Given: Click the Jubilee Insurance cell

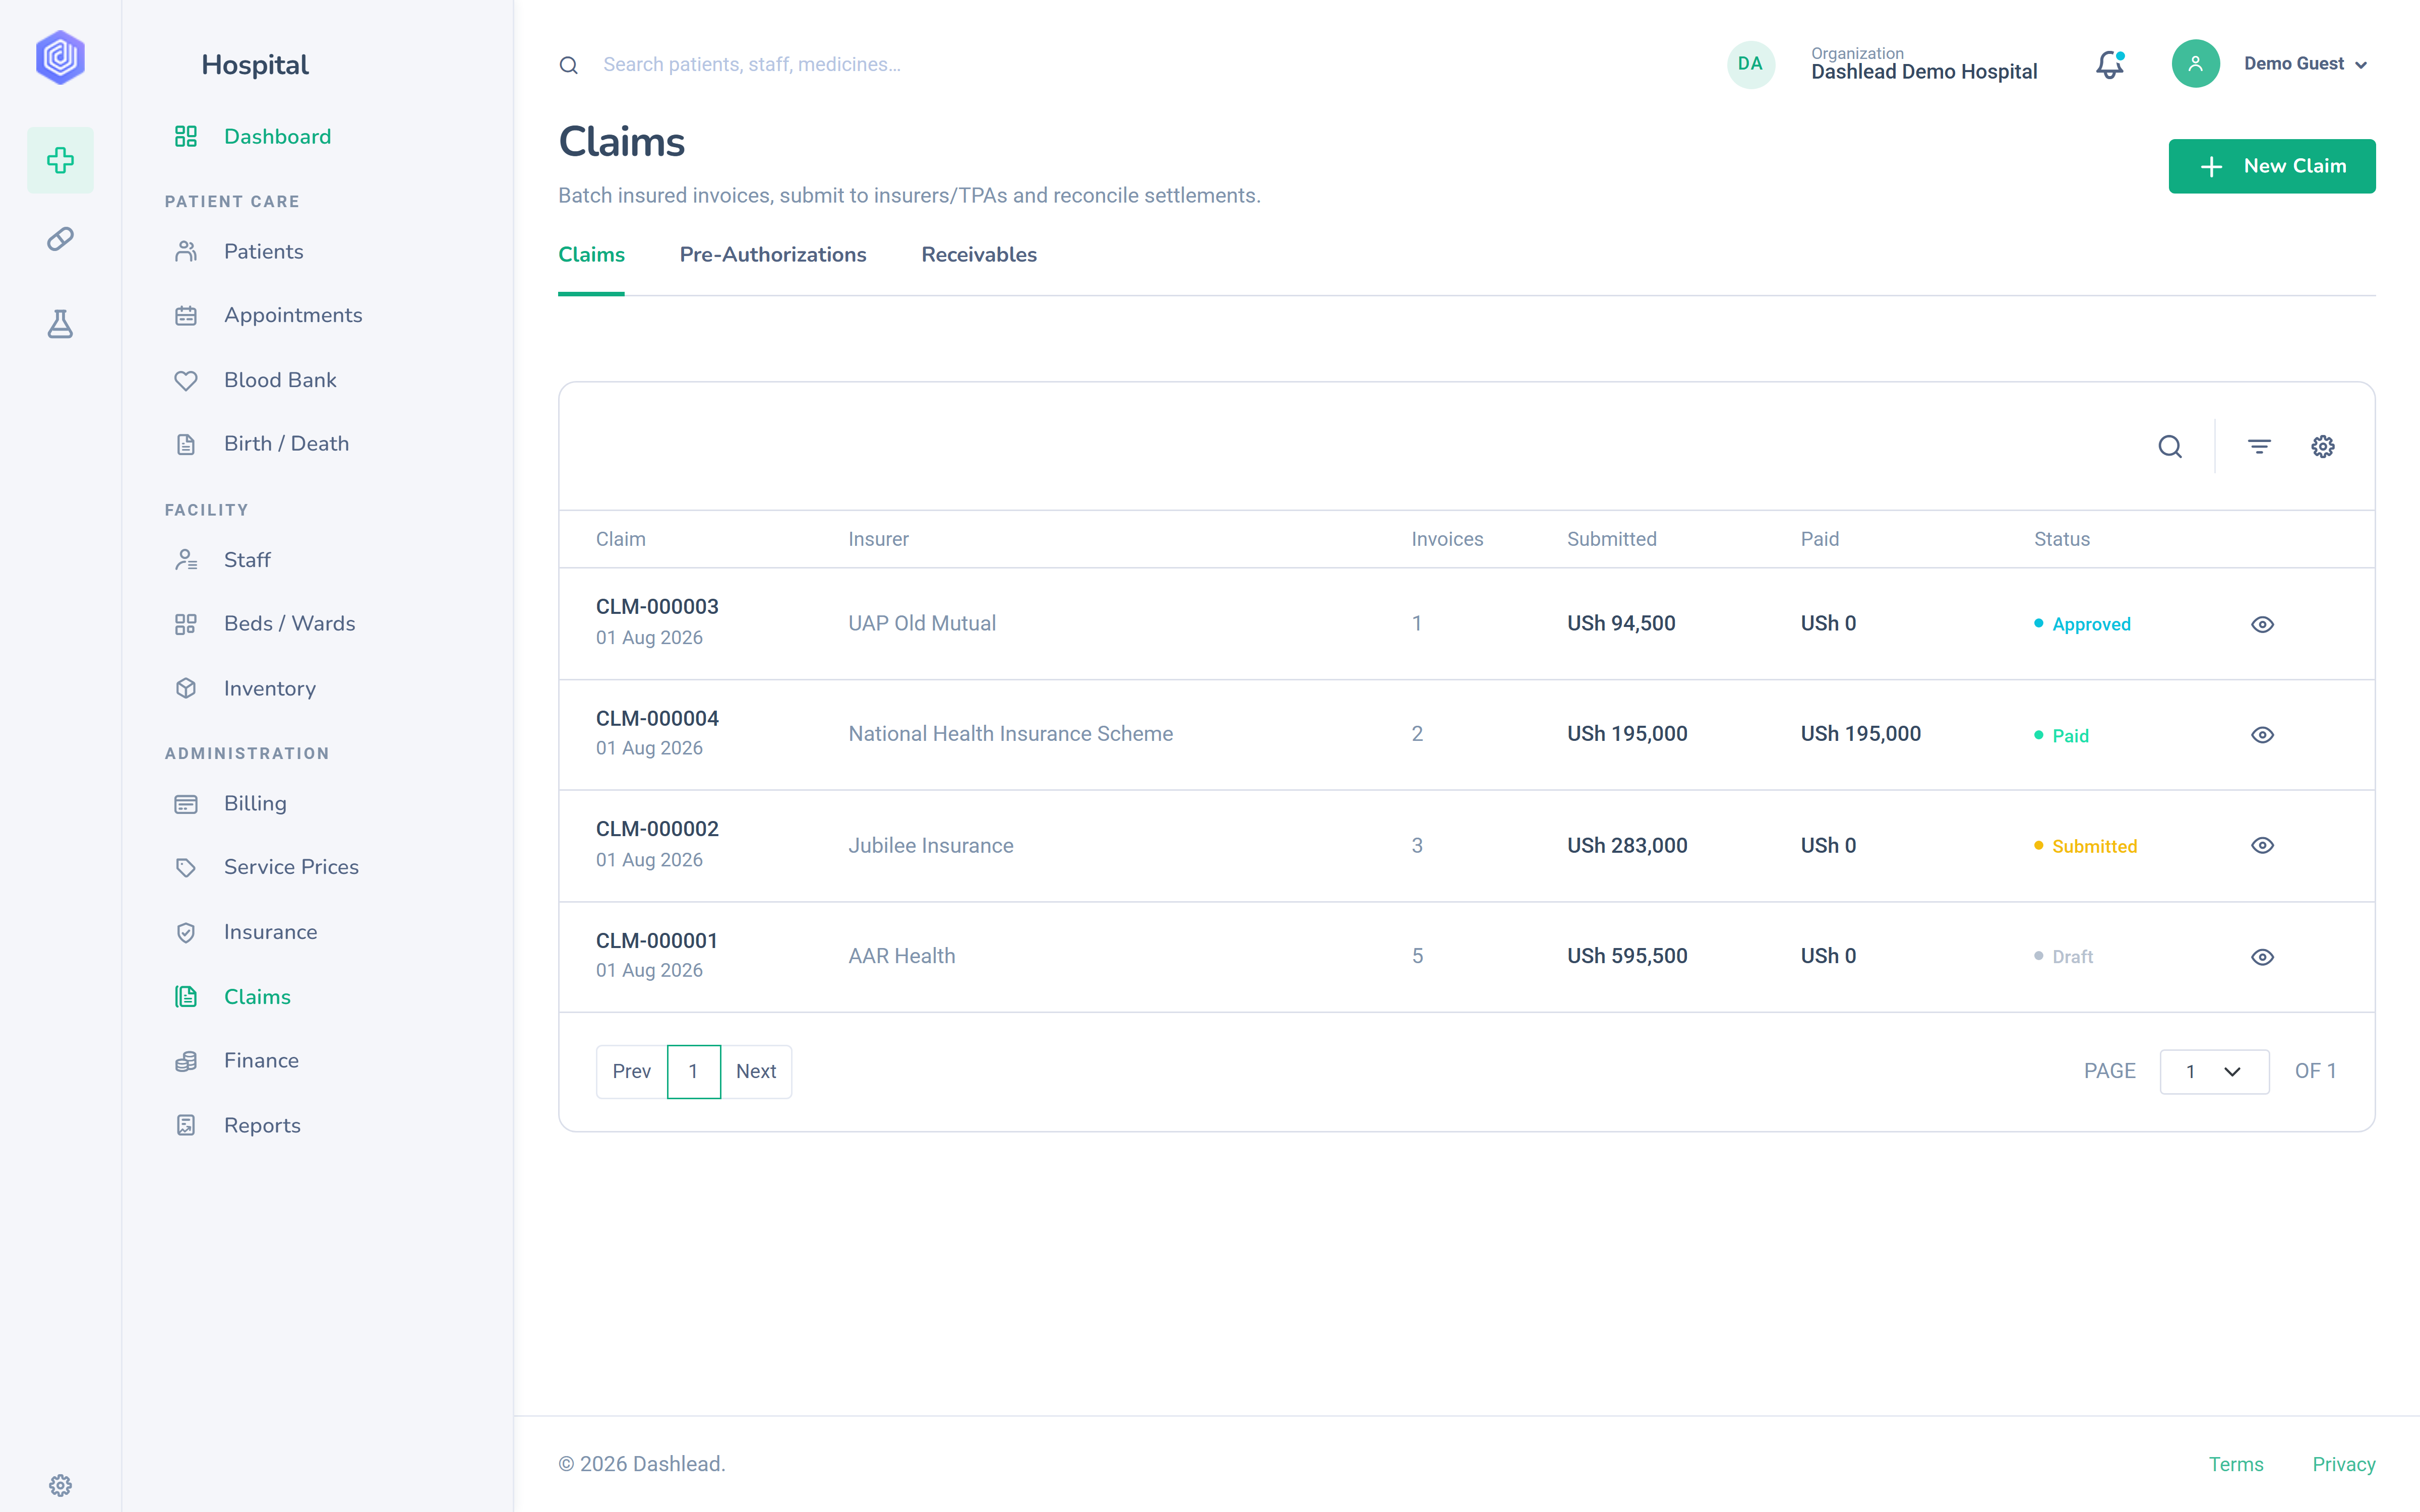Looking at the screenshot, I should 930,846.
